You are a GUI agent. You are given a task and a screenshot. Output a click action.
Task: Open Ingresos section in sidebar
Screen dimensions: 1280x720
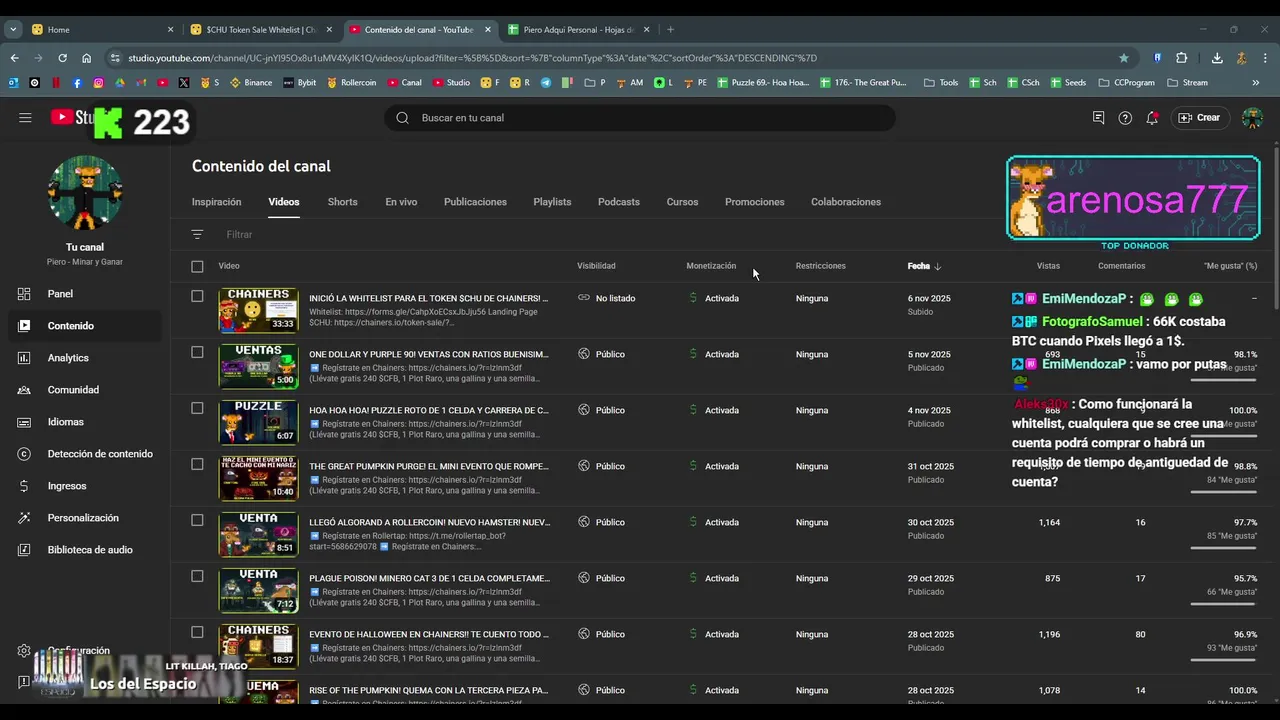(67, 486)
